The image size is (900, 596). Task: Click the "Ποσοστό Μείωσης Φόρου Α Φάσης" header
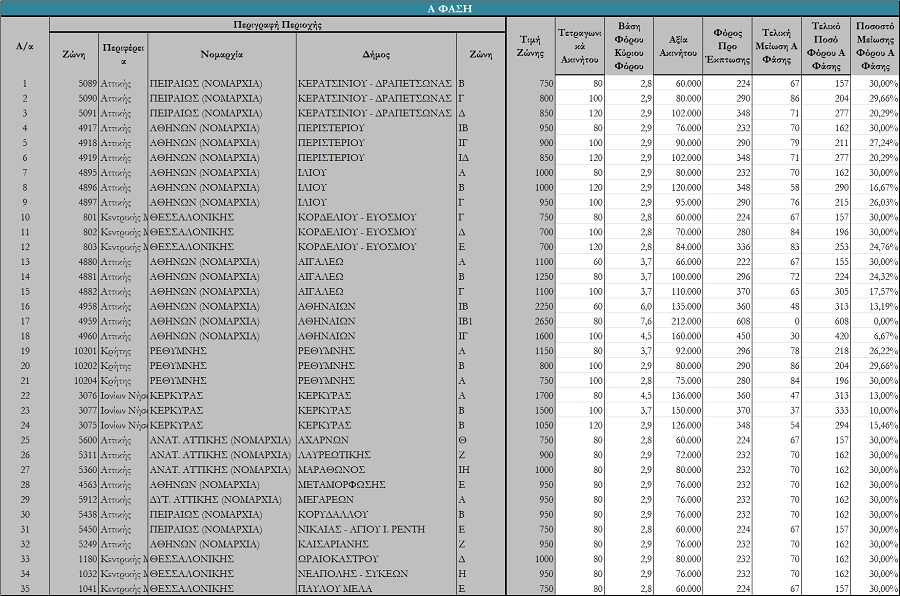coord(875,46)
